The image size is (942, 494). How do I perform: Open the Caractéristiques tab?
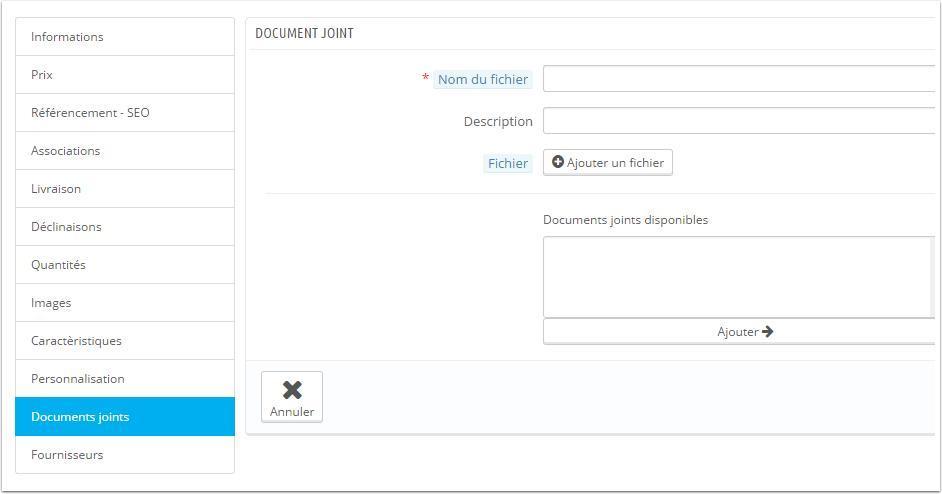(125, 341)
